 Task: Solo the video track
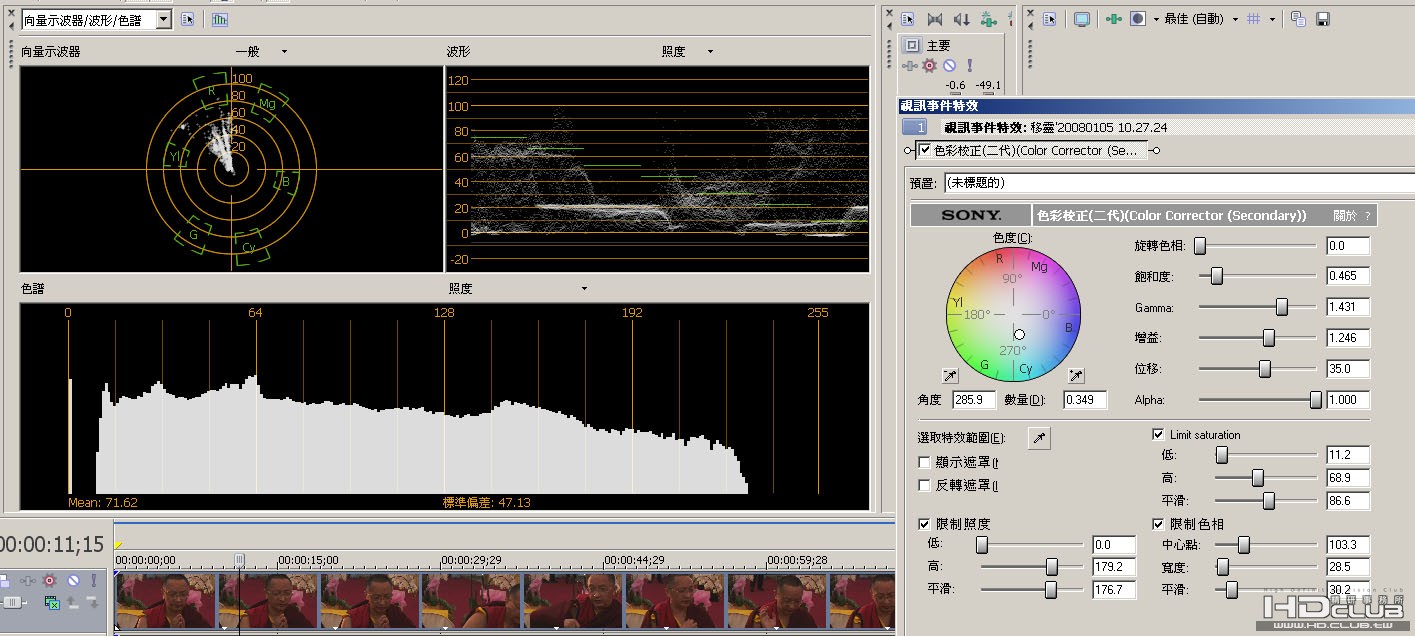(x=93, y=580)
